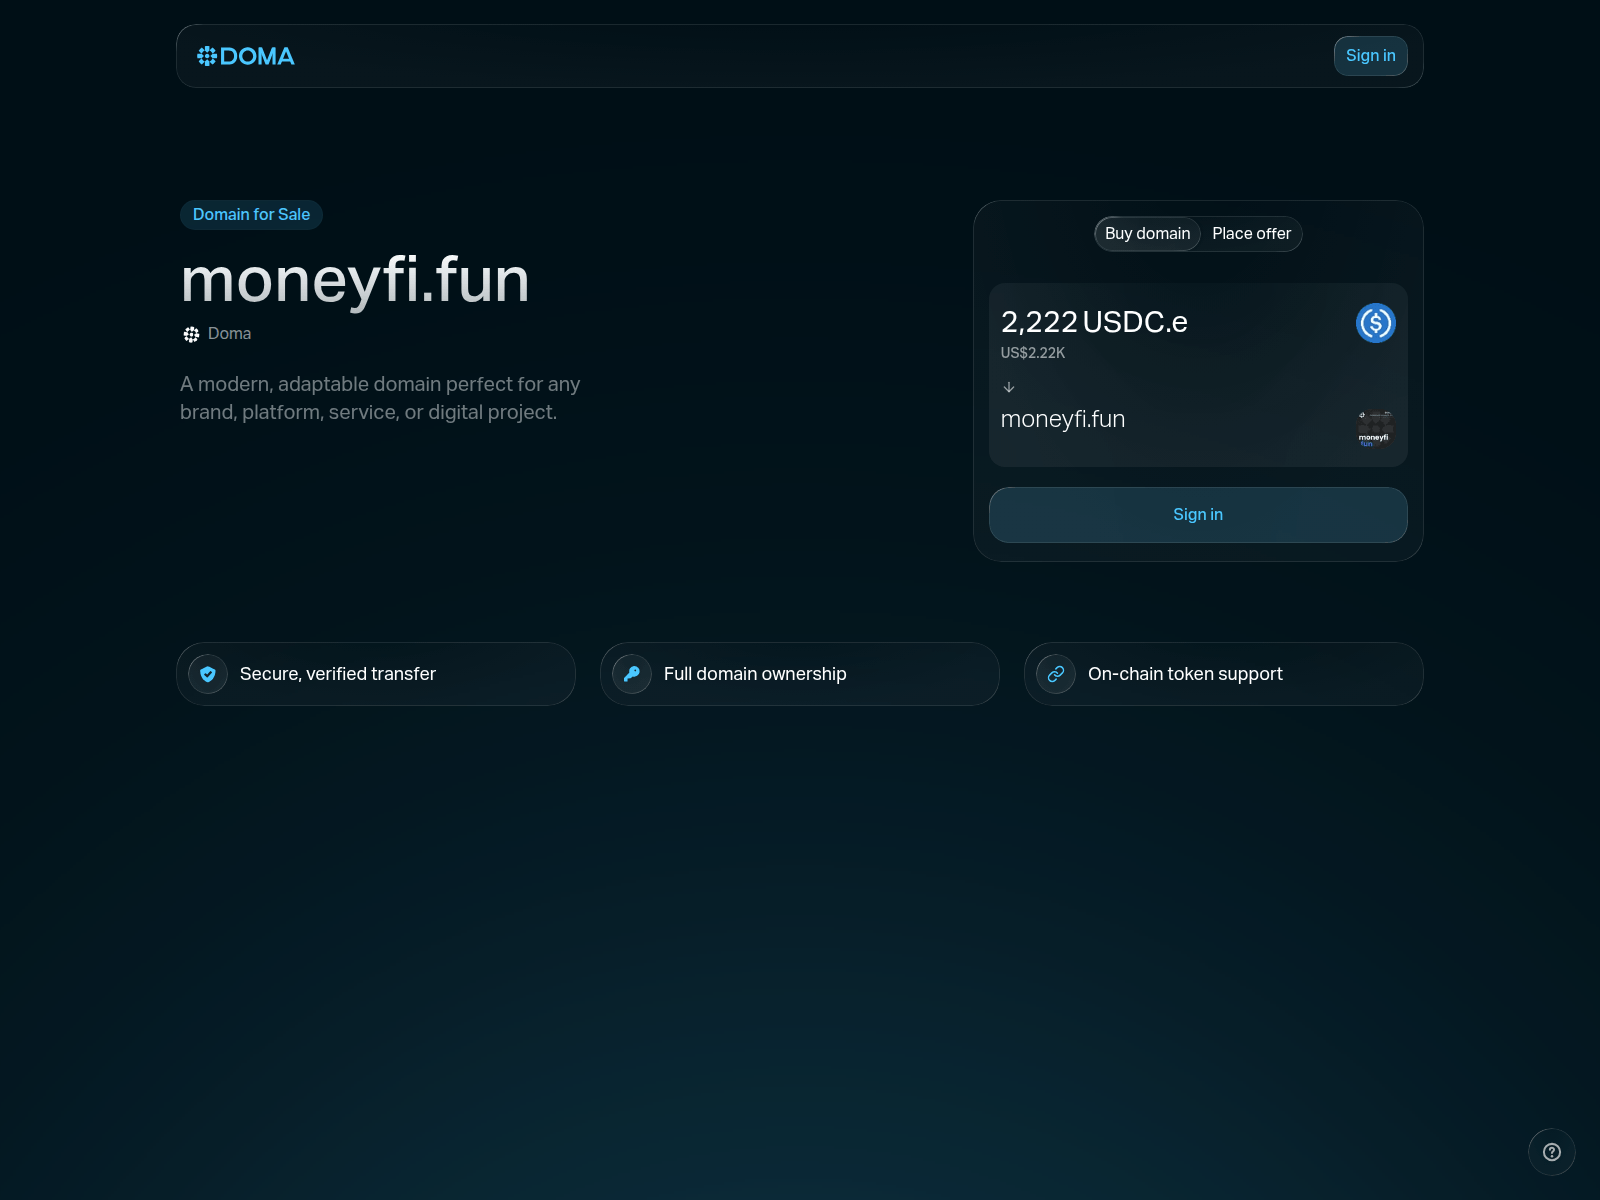Image resolution: width=1600 pixels, height=1200 pixels.
Task: Click moneyfi.fun text in purchase card
Action: [x=1063, y=419]
